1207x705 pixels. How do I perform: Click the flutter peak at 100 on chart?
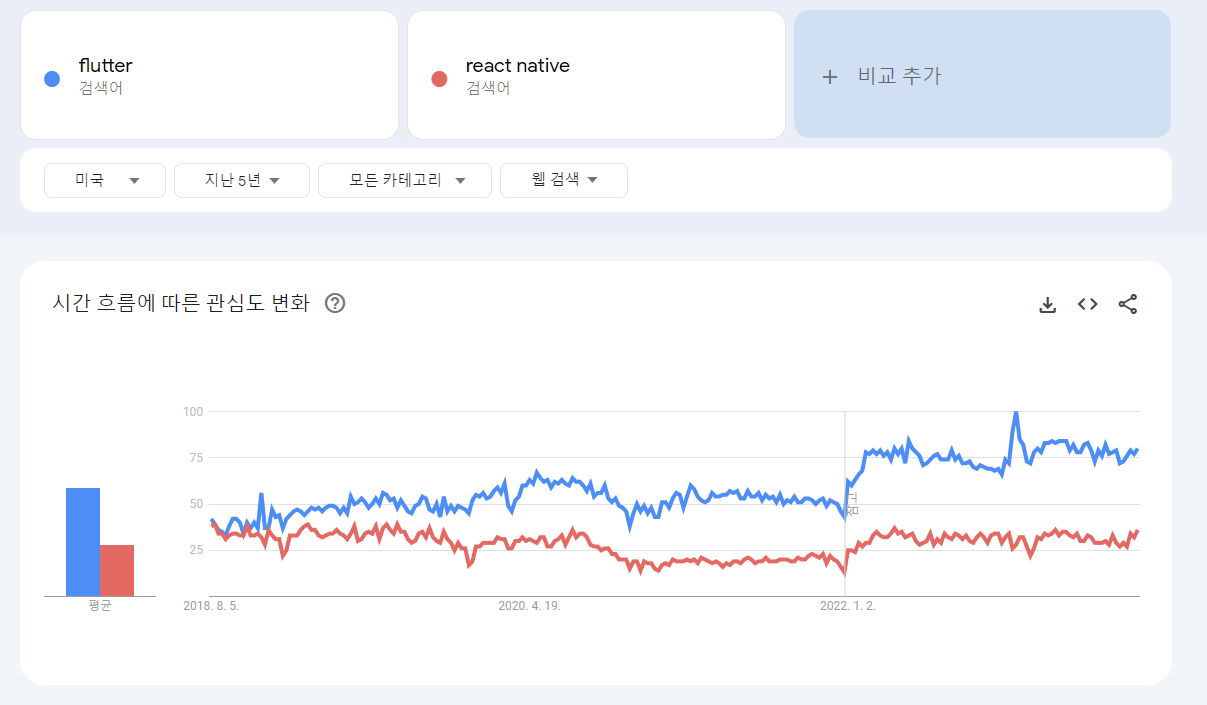[1015, 412]
